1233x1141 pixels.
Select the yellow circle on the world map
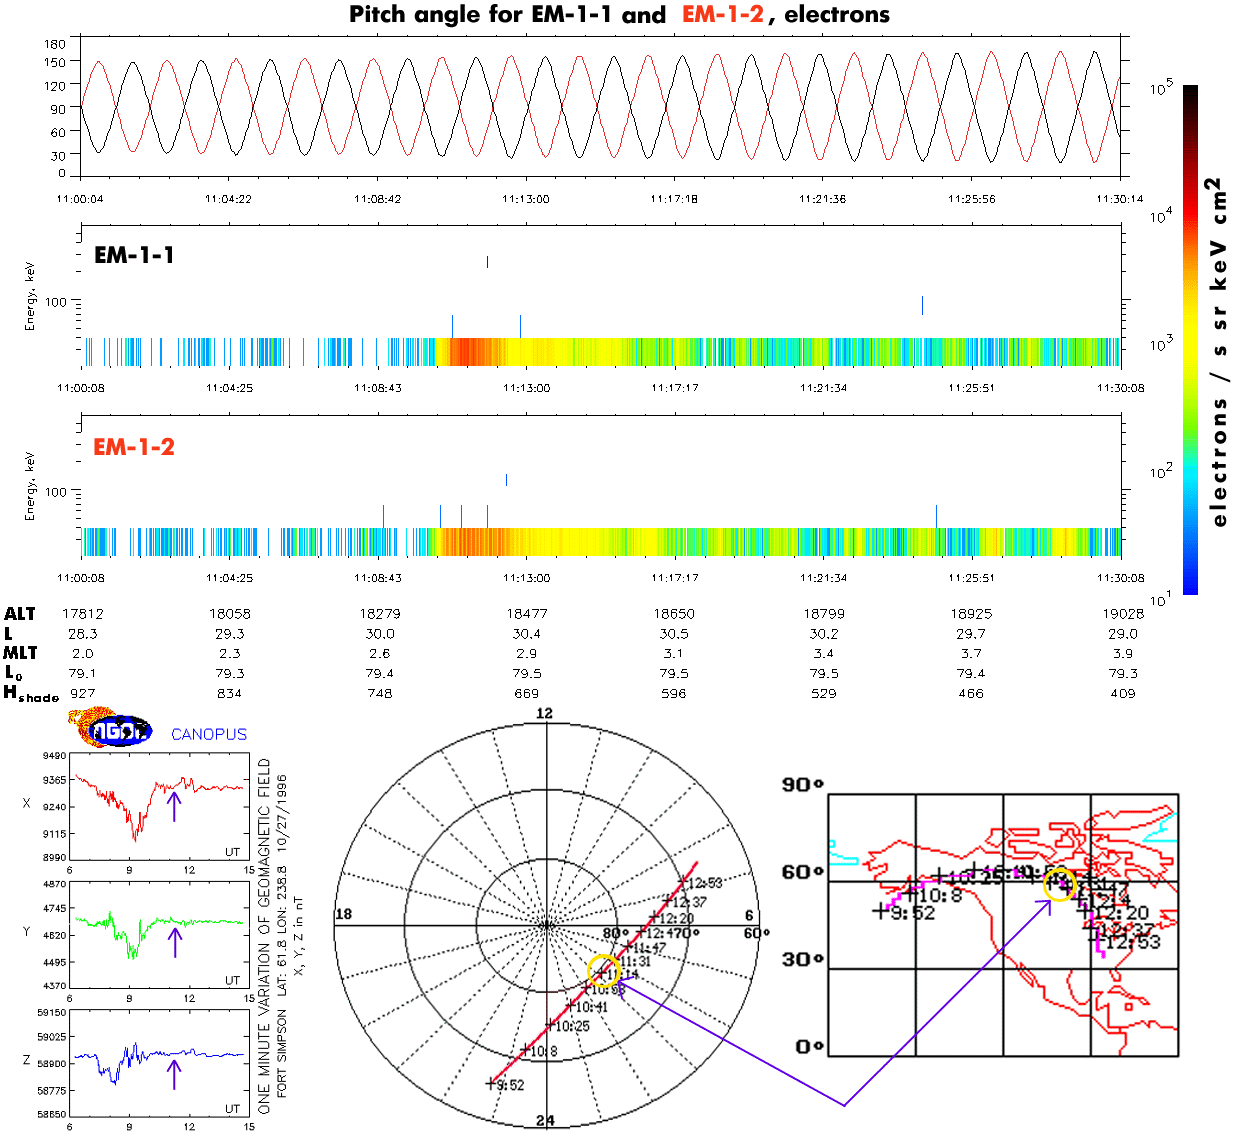[x=1059, y=884]
